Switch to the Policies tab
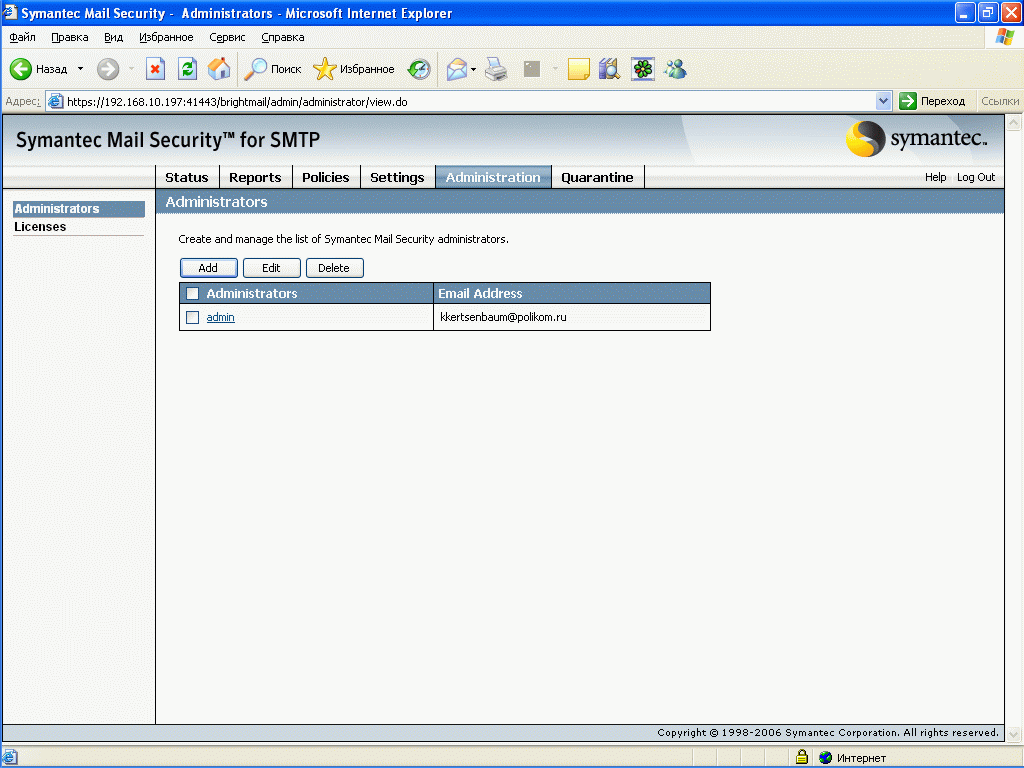1024x768 pixels. coord(326,177)
